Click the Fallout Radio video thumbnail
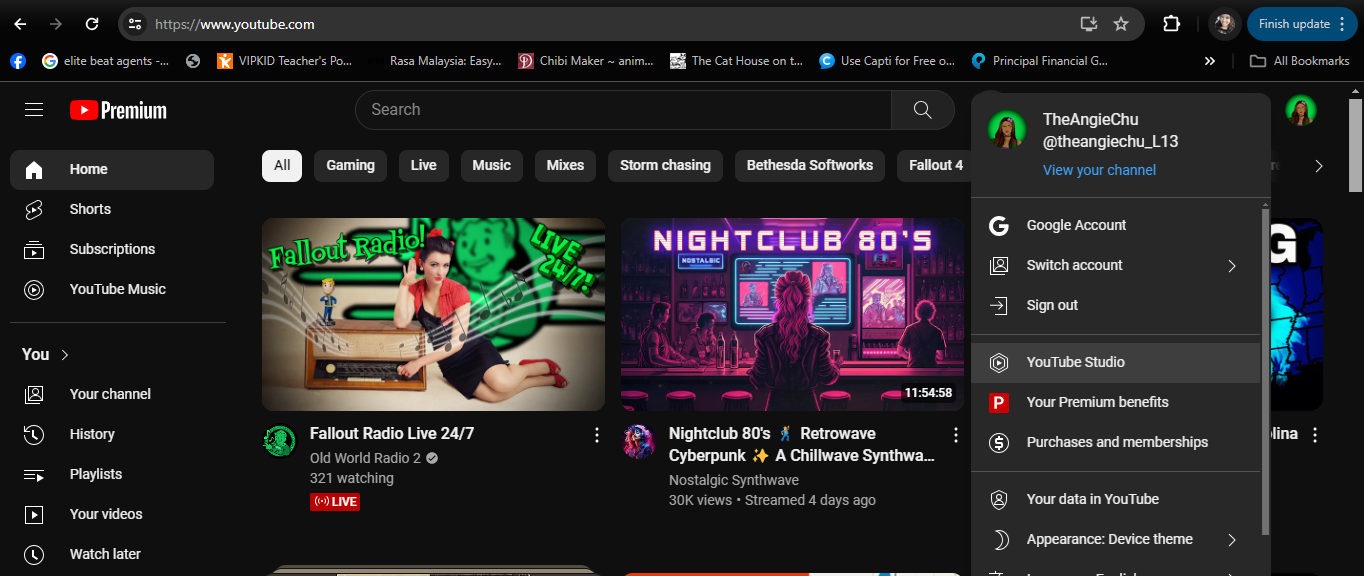Image resolution: width=1364 pixels, height=576 pixels. (433, 315)
